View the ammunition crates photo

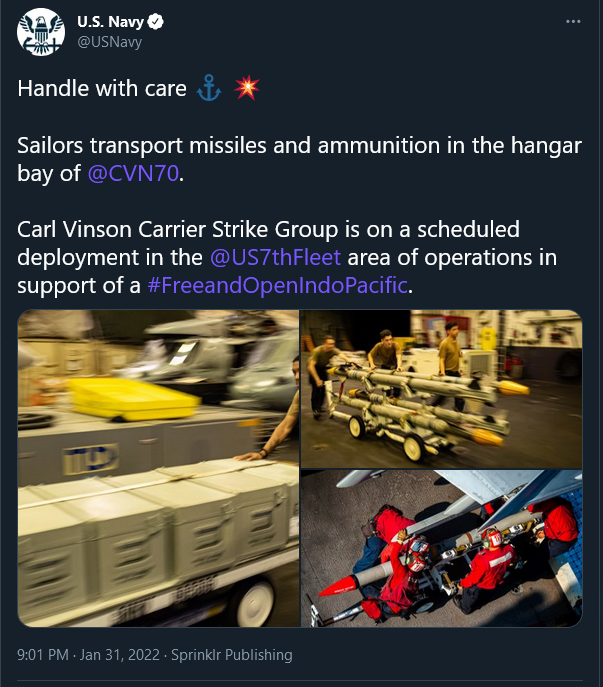coord(158,468)
